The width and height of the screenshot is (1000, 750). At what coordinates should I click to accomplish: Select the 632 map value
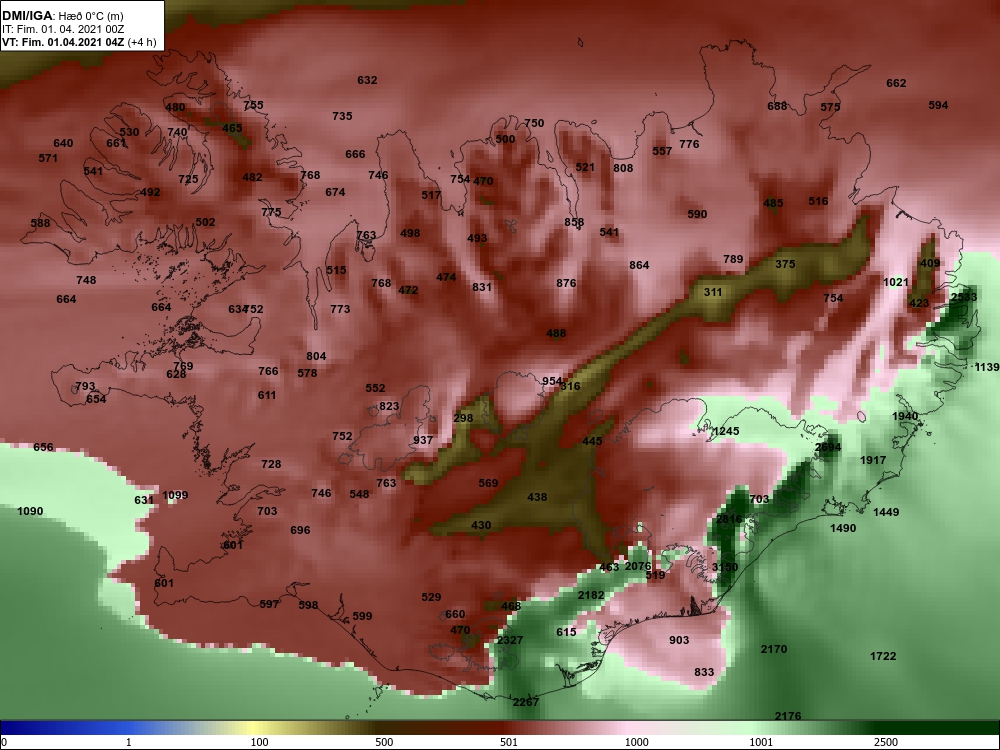click(367, 80)
